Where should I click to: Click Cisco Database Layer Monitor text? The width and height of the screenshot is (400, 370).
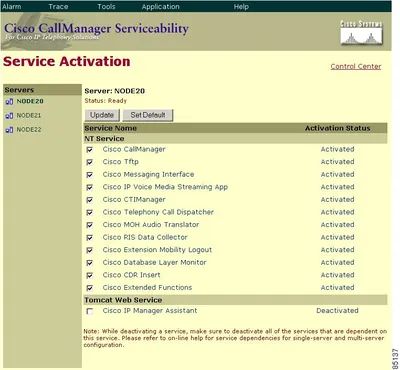[155, 262]
